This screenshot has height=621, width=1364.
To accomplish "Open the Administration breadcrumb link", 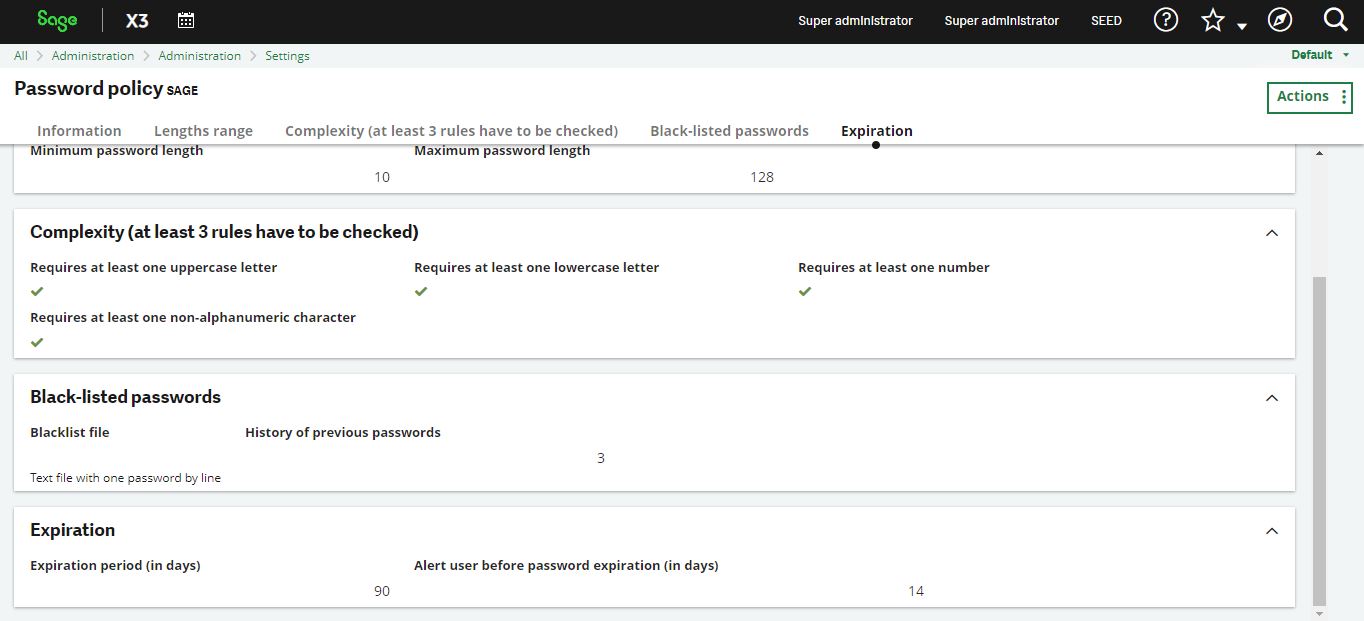I will pyautogui.click(x=93, y=55).
